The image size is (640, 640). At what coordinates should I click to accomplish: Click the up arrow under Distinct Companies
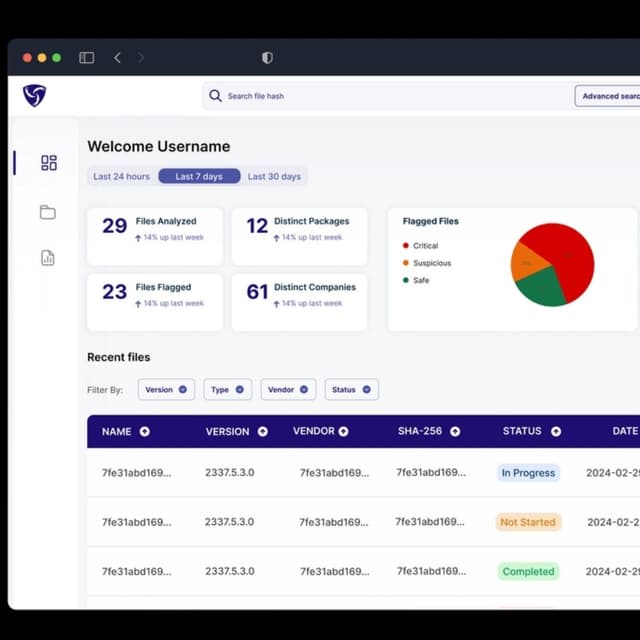(276, 304)
